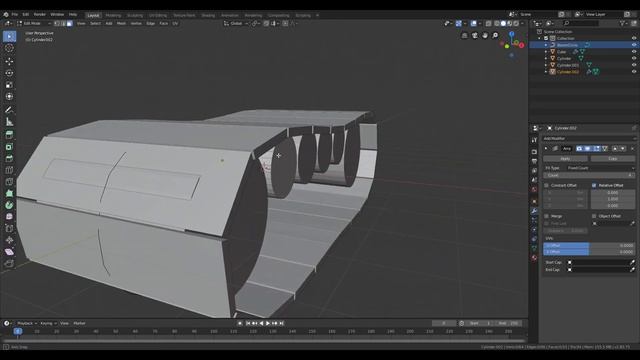Image resolution: width=640 pixels, height=360 pixels.
Task: Select the Rip Region tool
Action: pos(9,264)
